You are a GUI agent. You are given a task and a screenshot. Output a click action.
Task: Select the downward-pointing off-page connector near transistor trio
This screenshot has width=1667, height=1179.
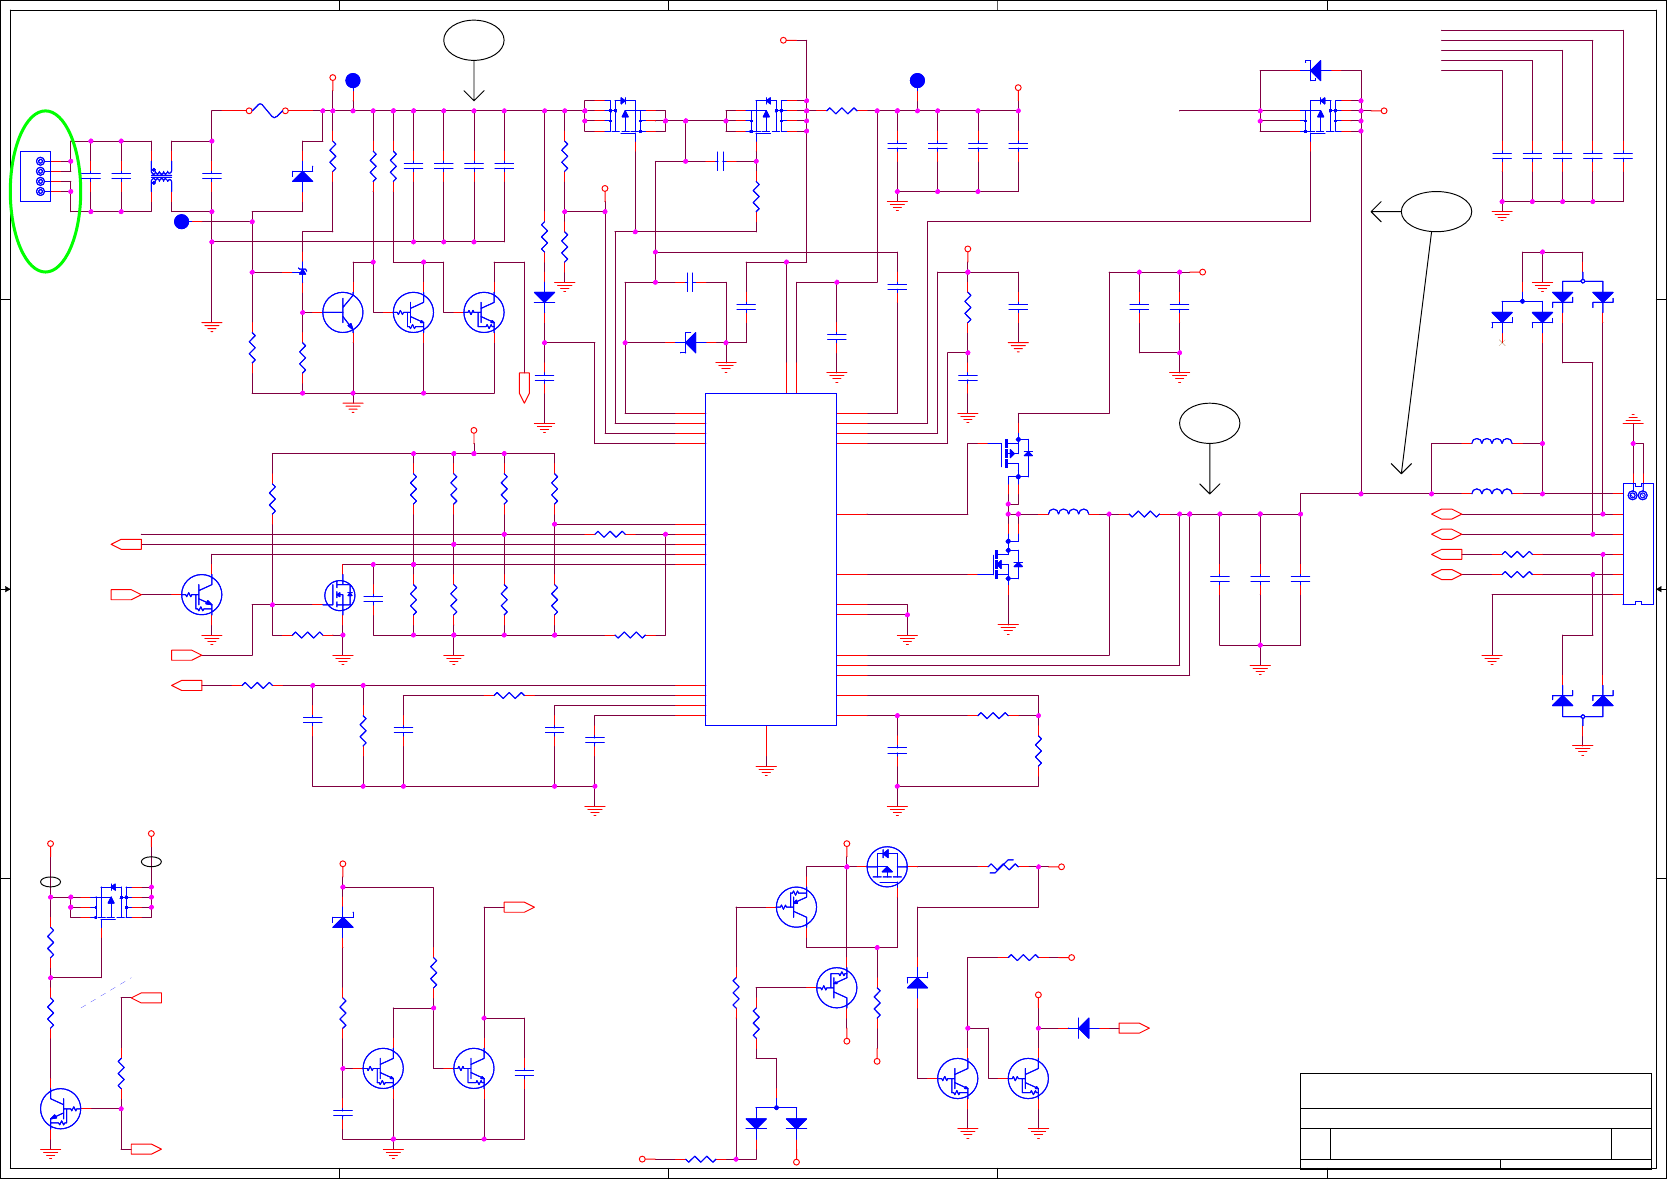(524, 388)
